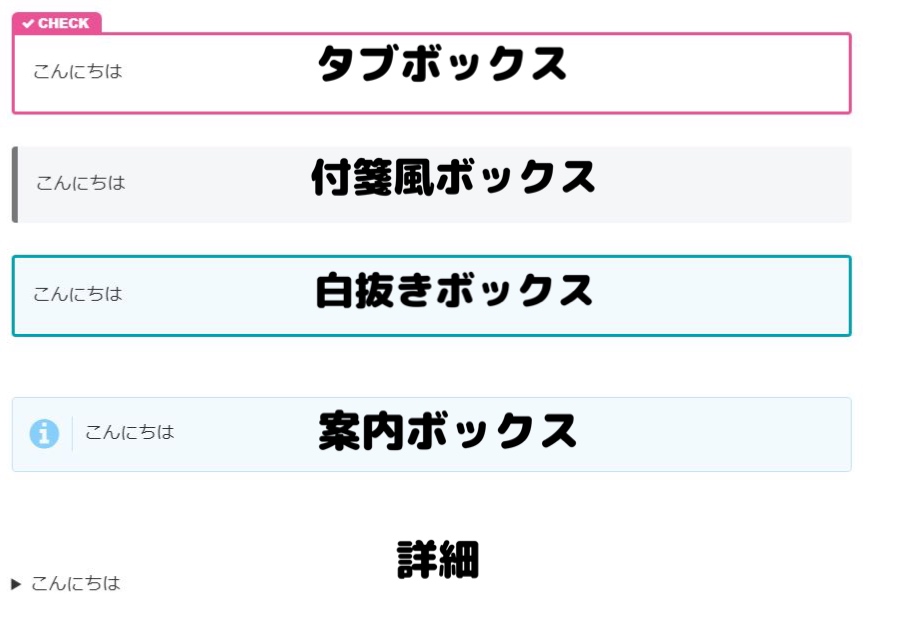Click the 案内ボックス heading
The width and height of the screenshot is (909, 621).
(x=448, y=430)
